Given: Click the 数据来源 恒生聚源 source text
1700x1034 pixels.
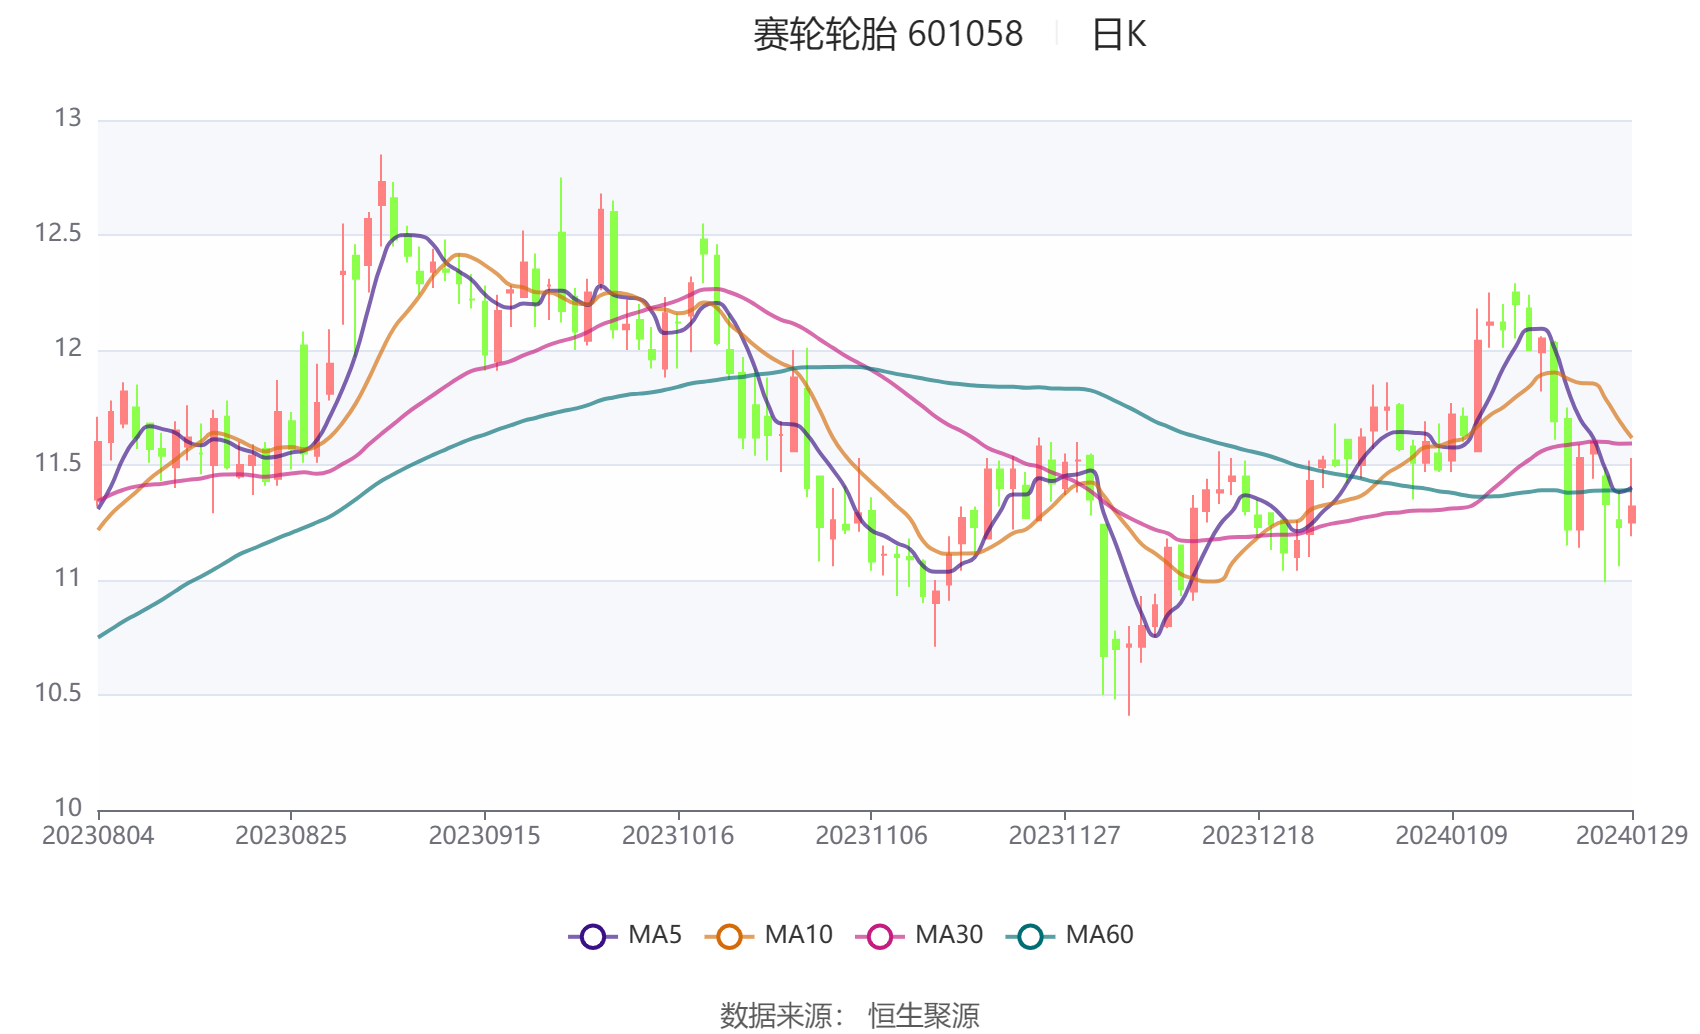Looking at the screenshot, I should pyautogui.click(x=850, y=1016).
